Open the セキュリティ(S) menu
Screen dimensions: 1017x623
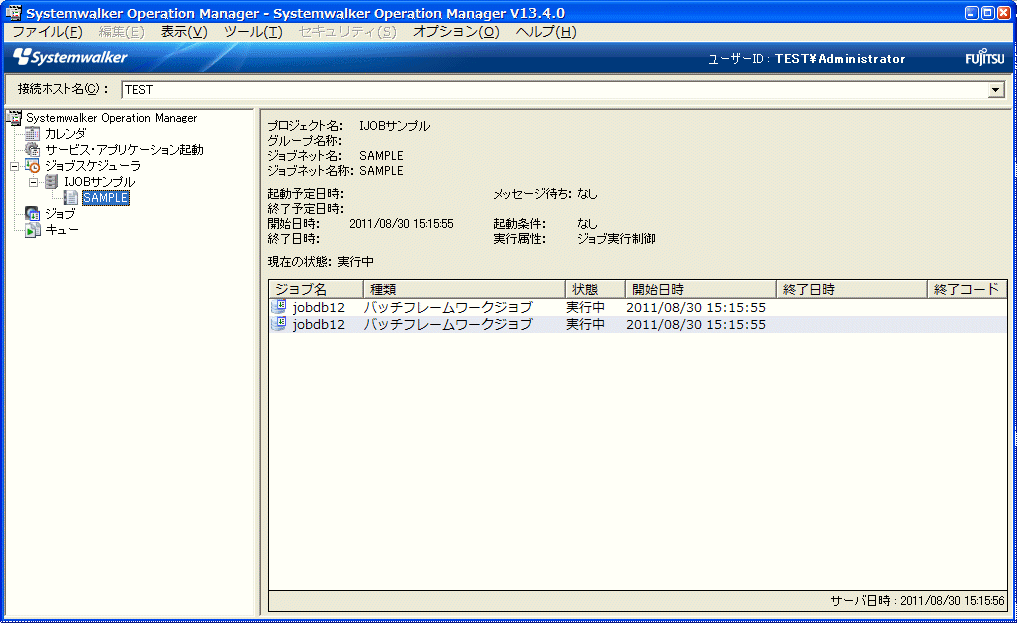coord(347,32)
